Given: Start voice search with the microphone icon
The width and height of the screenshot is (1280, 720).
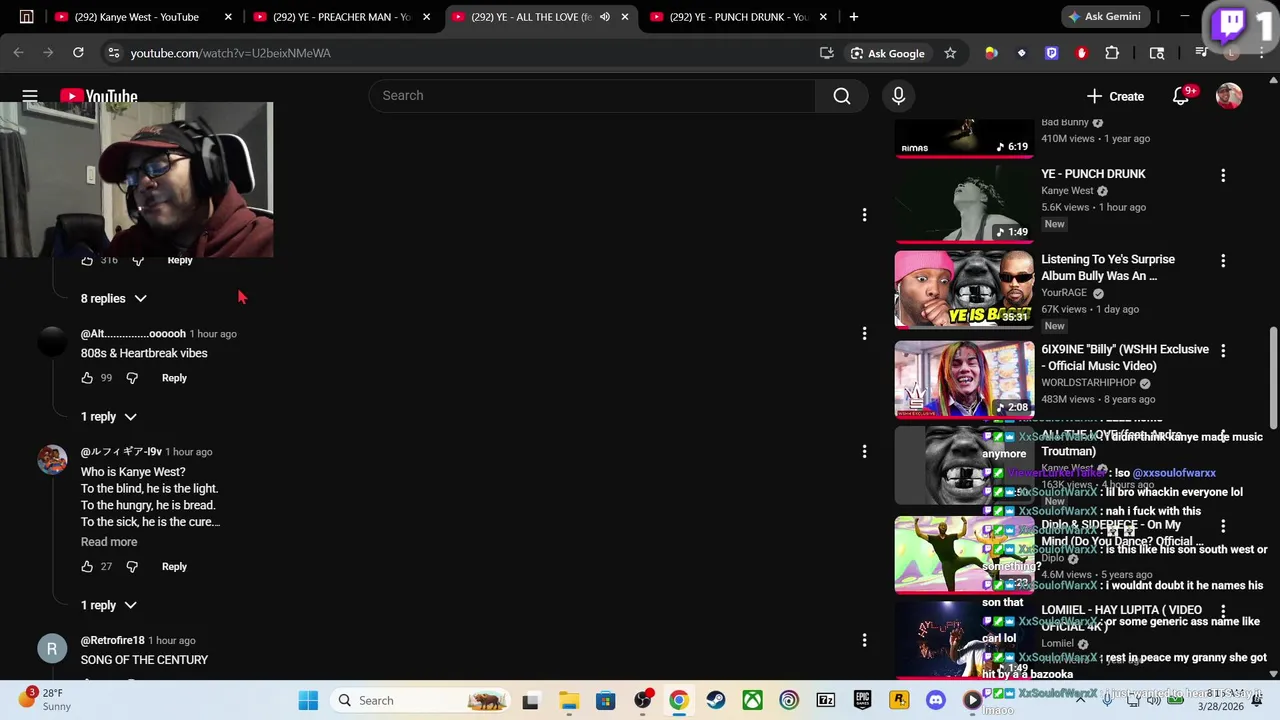Looking at the screenshot, I should pos(898,96).
